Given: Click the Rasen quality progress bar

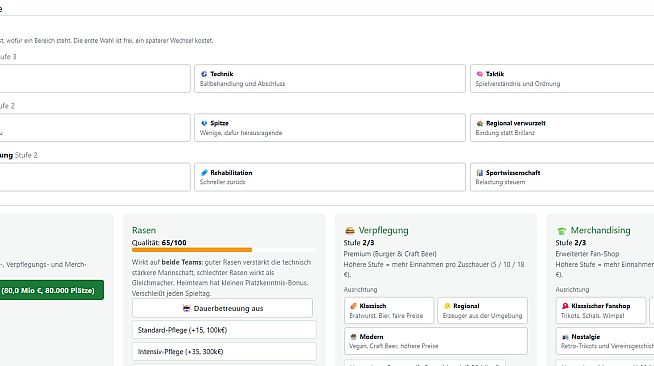Looking at the screenshot, I should [x=224, y=250].
